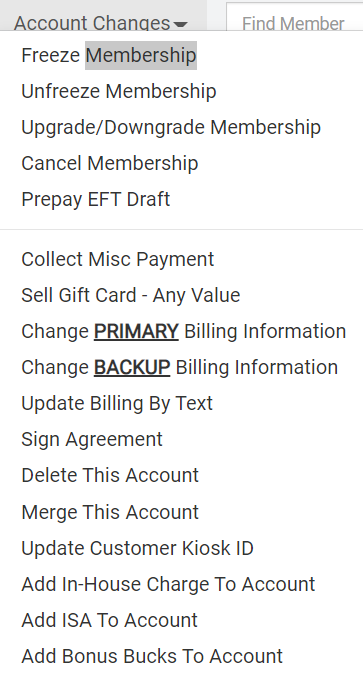363x675 pixels.
Task: Select Freeze Membership
Action: click(109, 56)
